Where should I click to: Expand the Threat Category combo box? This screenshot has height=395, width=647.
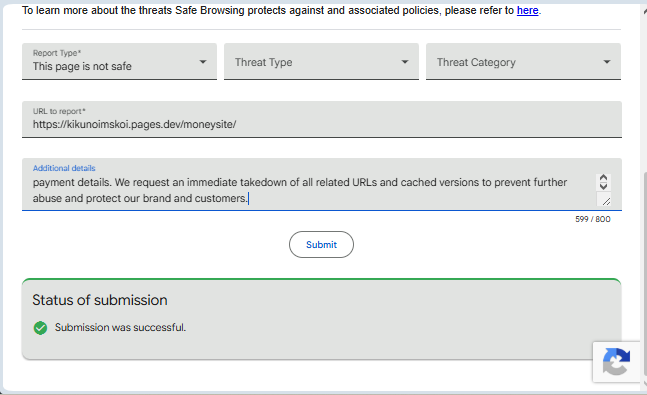pos(523,61)
